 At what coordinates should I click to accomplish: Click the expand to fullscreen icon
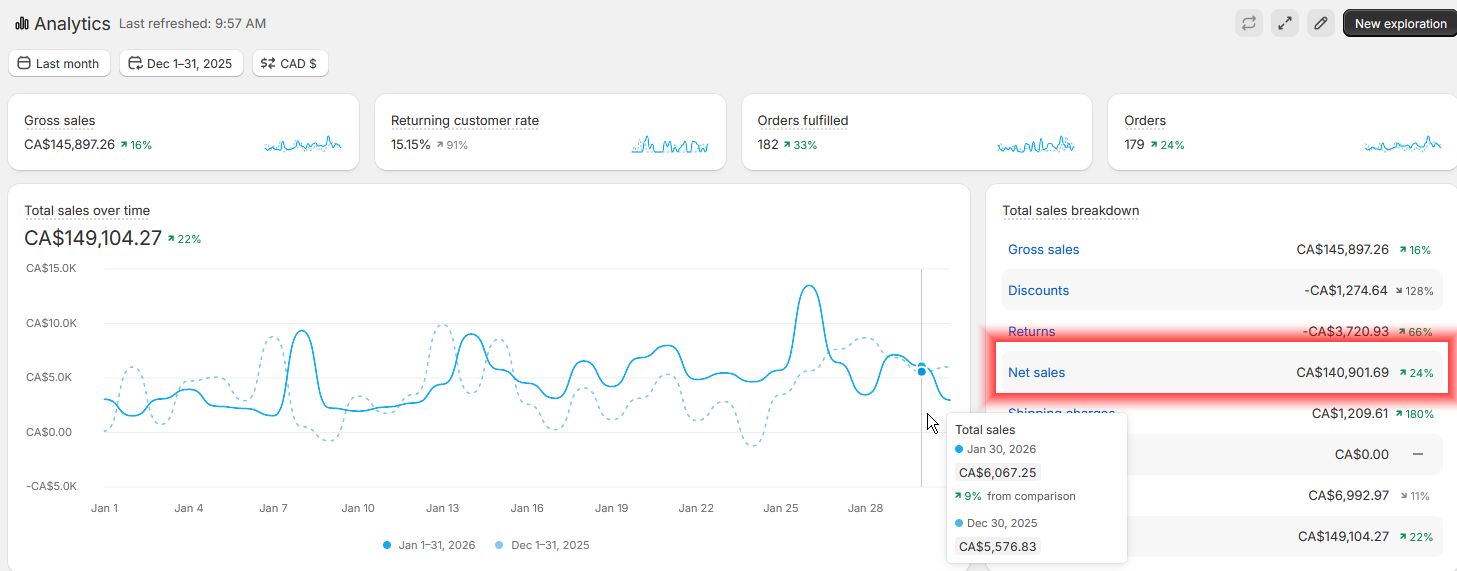click(x=1285, y=23)
